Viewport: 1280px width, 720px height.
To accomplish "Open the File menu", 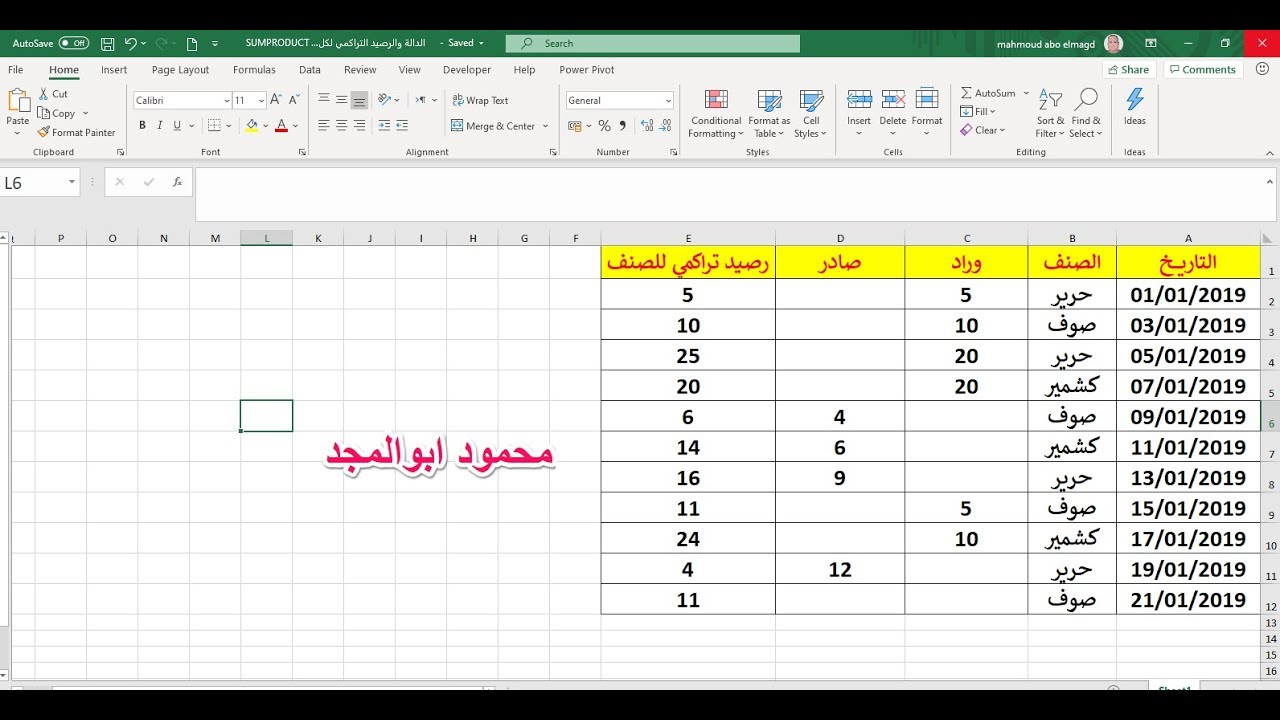I will click(x=15, y=70).
